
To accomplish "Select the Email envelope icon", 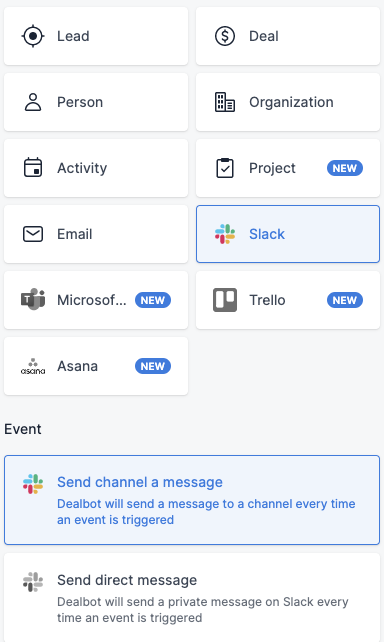I will (33, 234).
